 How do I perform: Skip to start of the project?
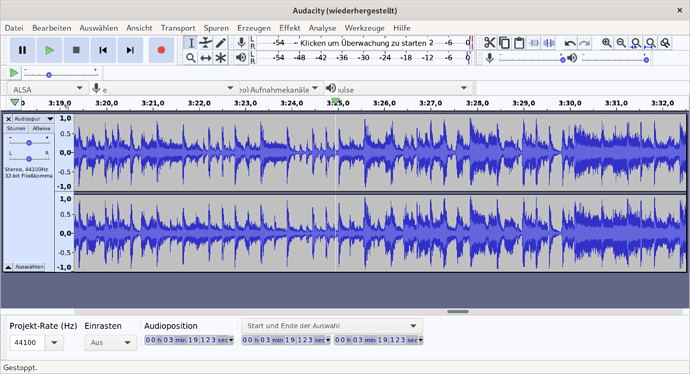(x=103, y=50)
